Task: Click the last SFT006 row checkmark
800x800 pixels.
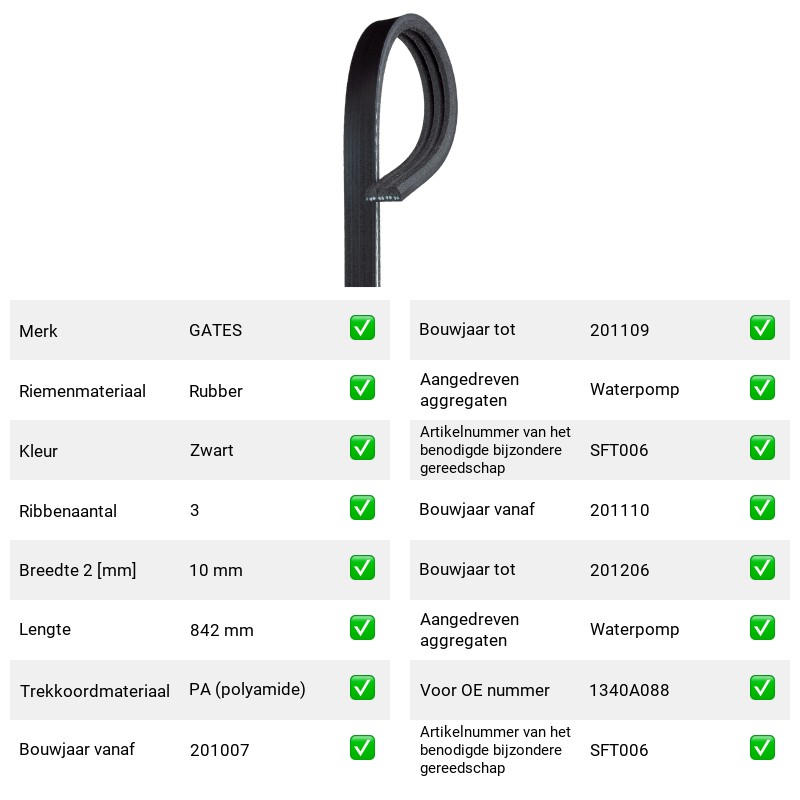Action: (x=762, y=747)
